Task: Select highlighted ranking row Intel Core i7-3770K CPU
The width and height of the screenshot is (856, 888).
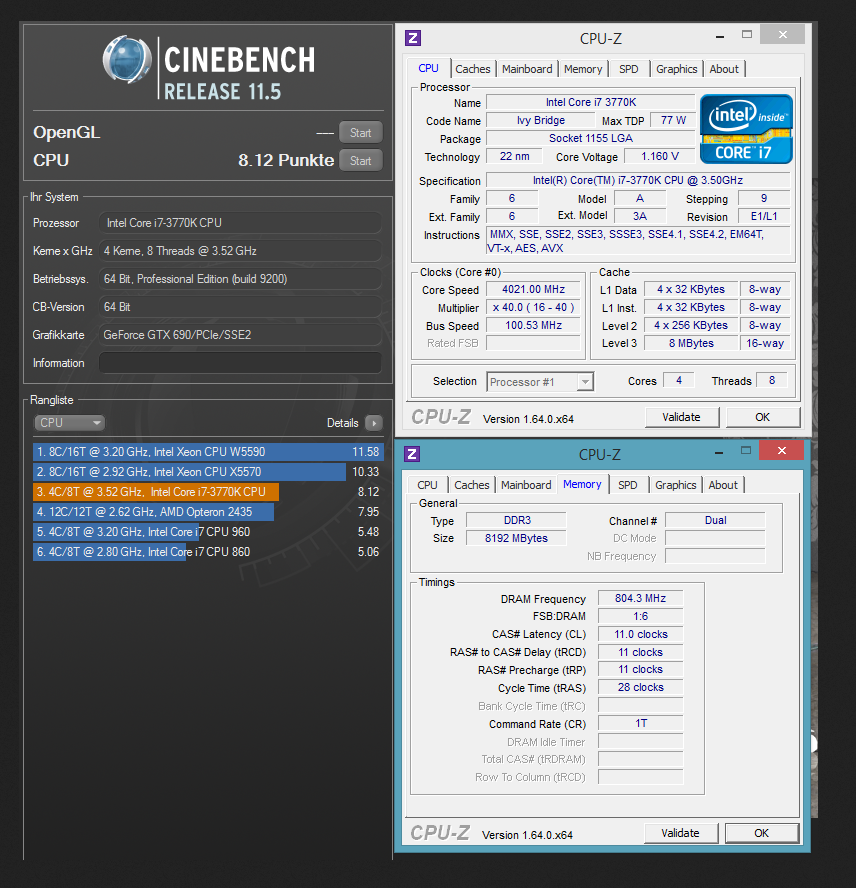Action: 208,492
